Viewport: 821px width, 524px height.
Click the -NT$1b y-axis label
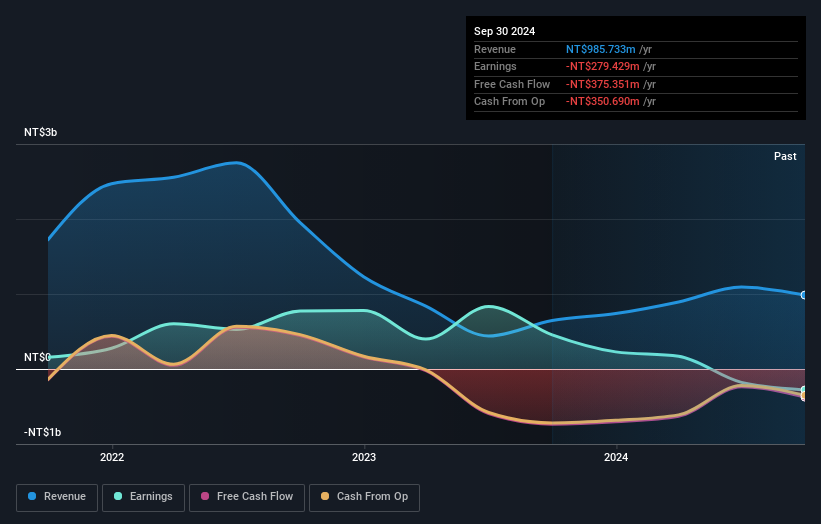[42, 432]
